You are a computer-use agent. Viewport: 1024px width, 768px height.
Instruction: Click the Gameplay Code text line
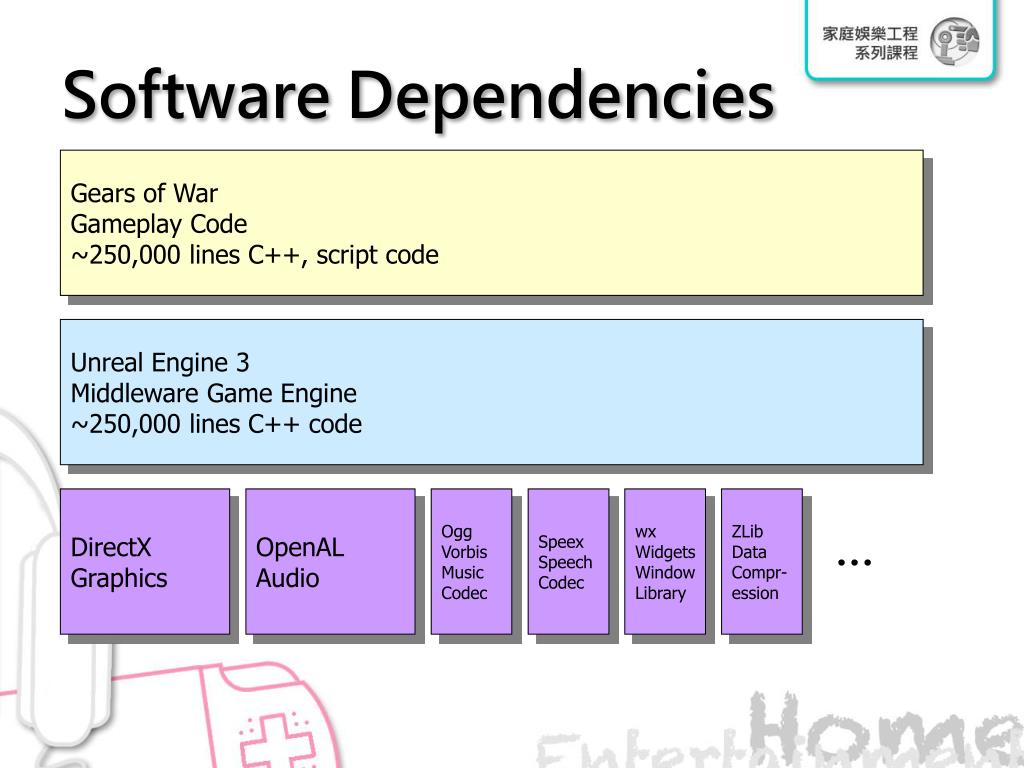[x=159, y=224]
